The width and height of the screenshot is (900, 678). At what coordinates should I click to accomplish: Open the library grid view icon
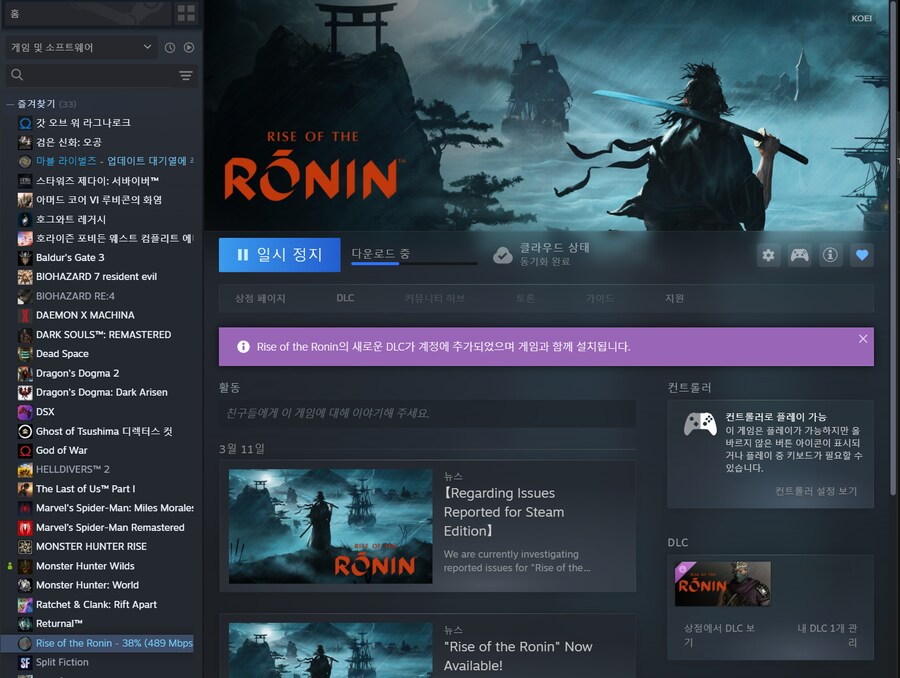[x=186, y=13]
